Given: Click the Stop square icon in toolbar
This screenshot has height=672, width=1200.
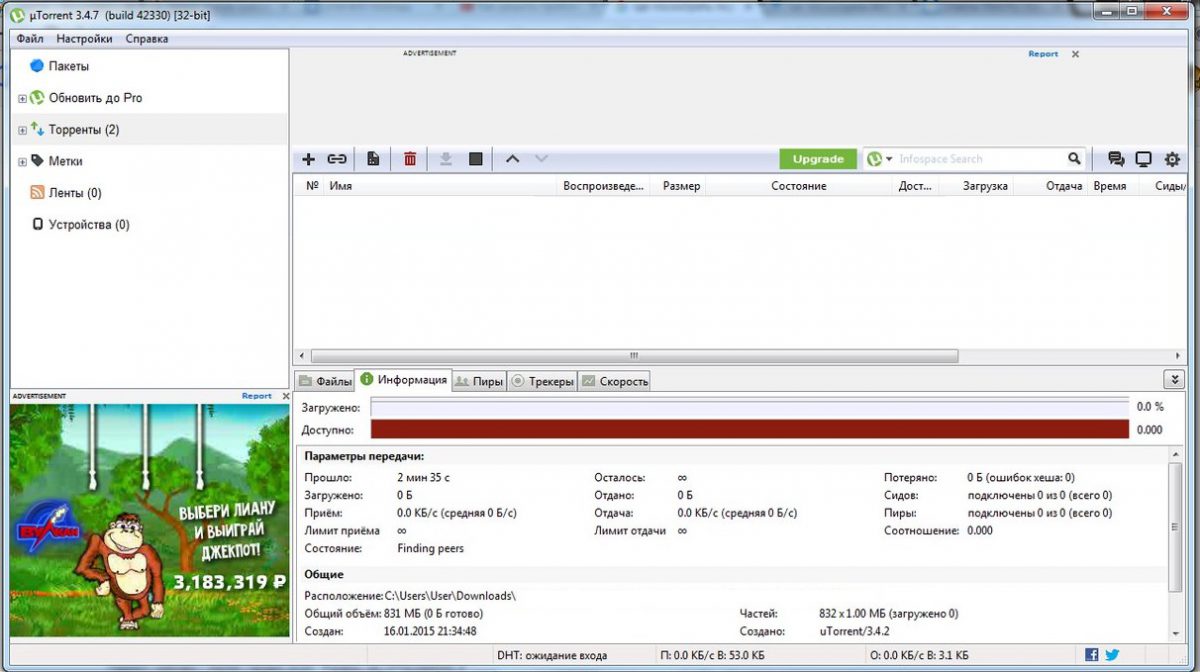Looking at the screenshot, I should coord(476,159).
